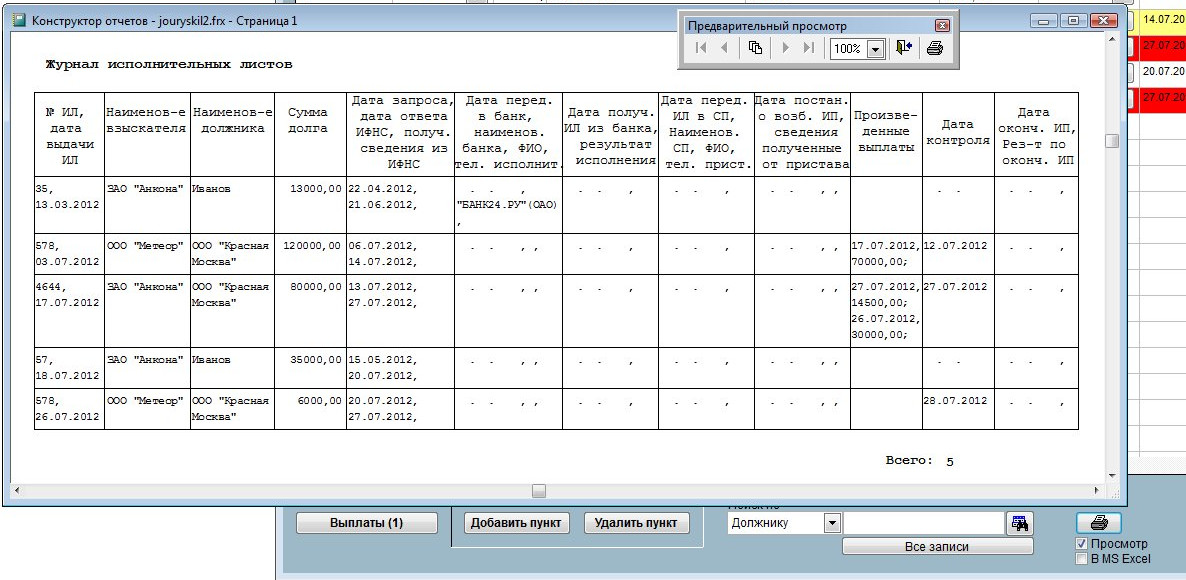Click the previous page arrow

point(724,48)
